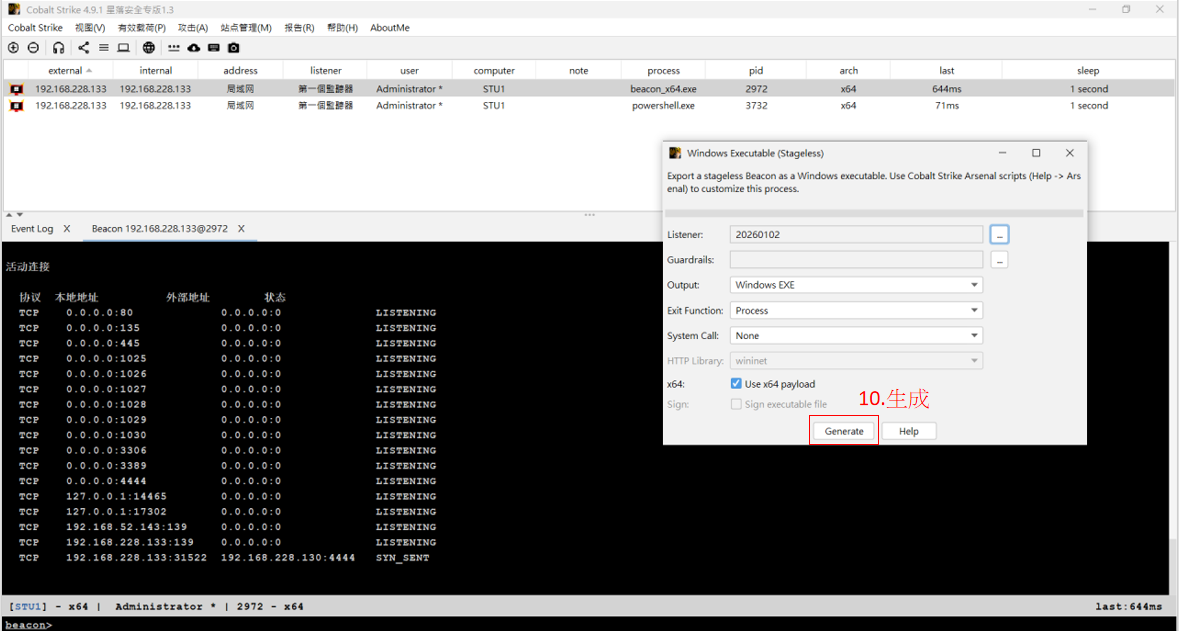Open the AboutMe menu

[389, 28]
